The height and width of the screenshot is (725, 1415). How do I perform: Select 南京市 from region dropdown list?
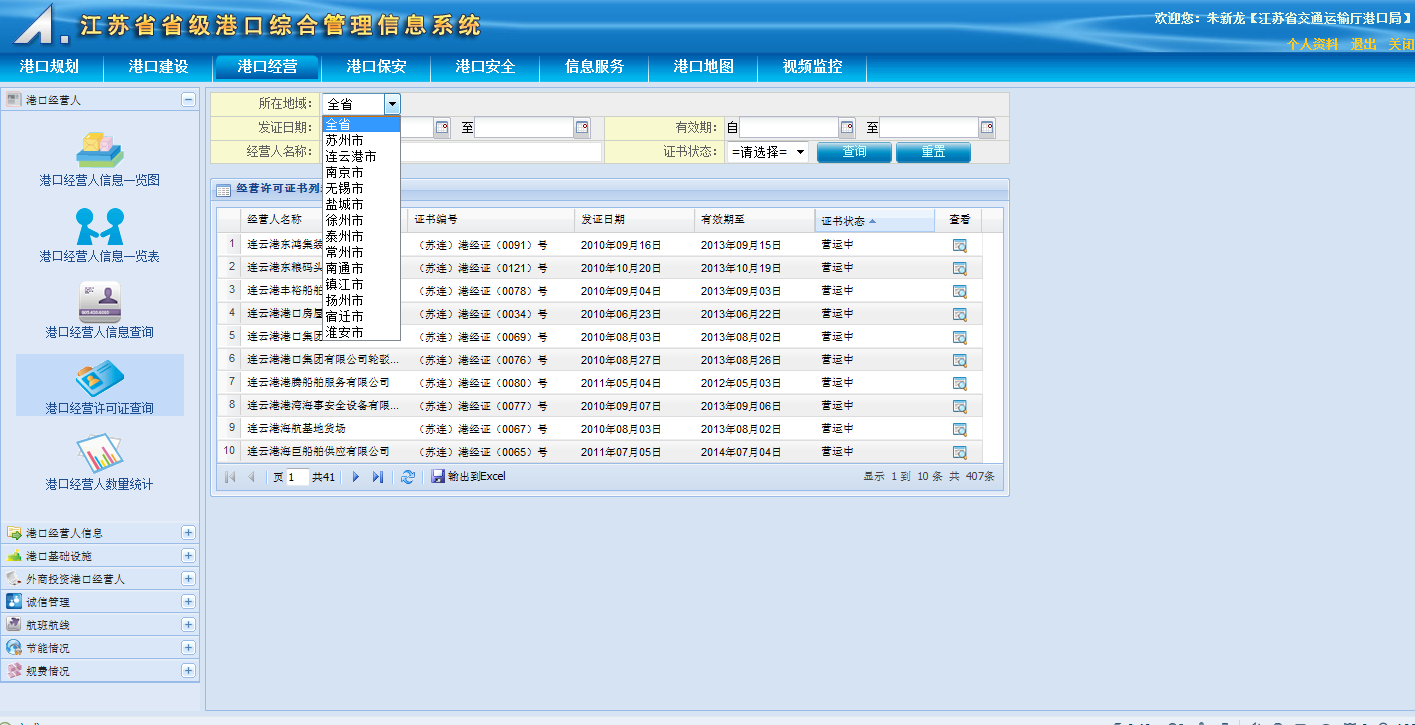pos(345,172)
